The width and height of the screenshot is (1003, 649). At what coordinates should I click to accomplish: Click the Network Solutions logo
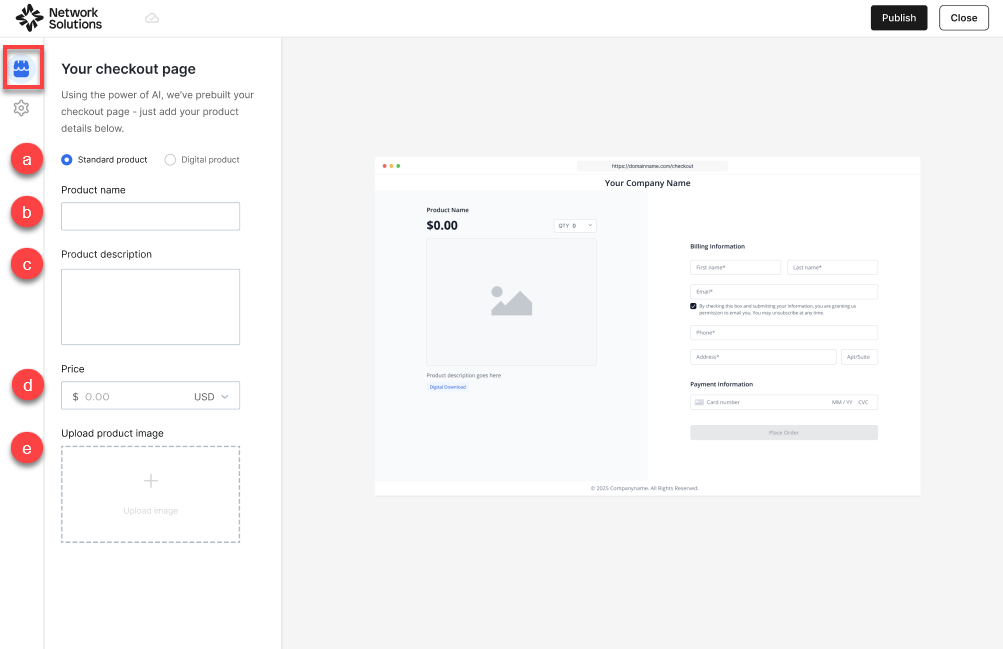point(59,18)
